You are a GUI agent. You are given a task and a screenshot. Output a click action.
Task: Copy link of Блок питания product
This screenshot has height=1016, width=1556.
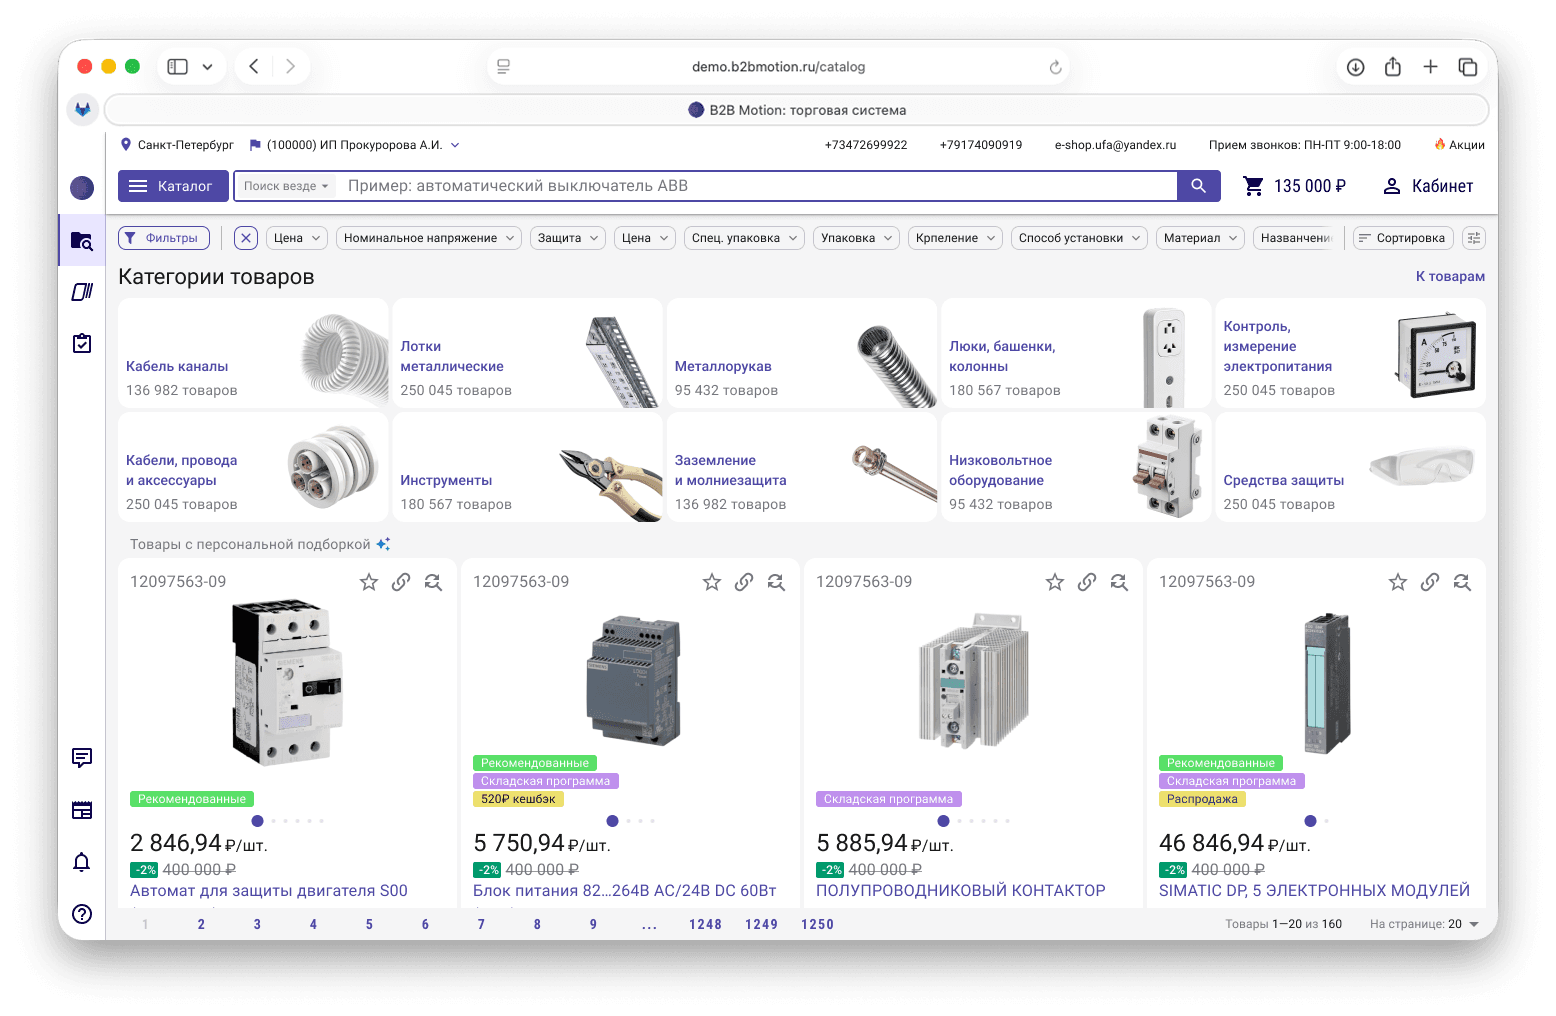(744, 582)
